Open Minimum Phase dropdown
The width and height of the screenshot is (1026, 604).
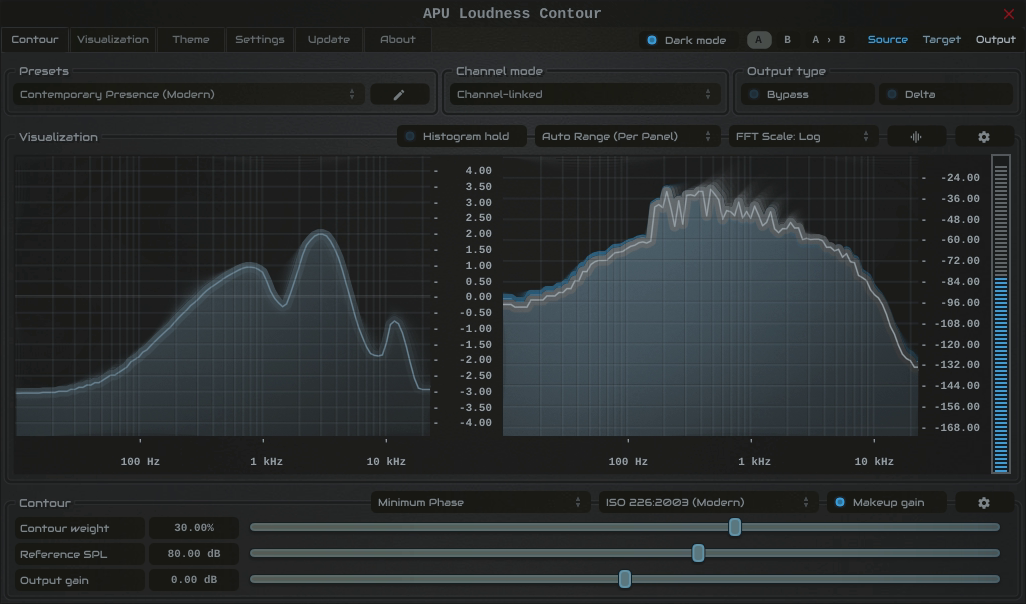[x=480, y=503]
